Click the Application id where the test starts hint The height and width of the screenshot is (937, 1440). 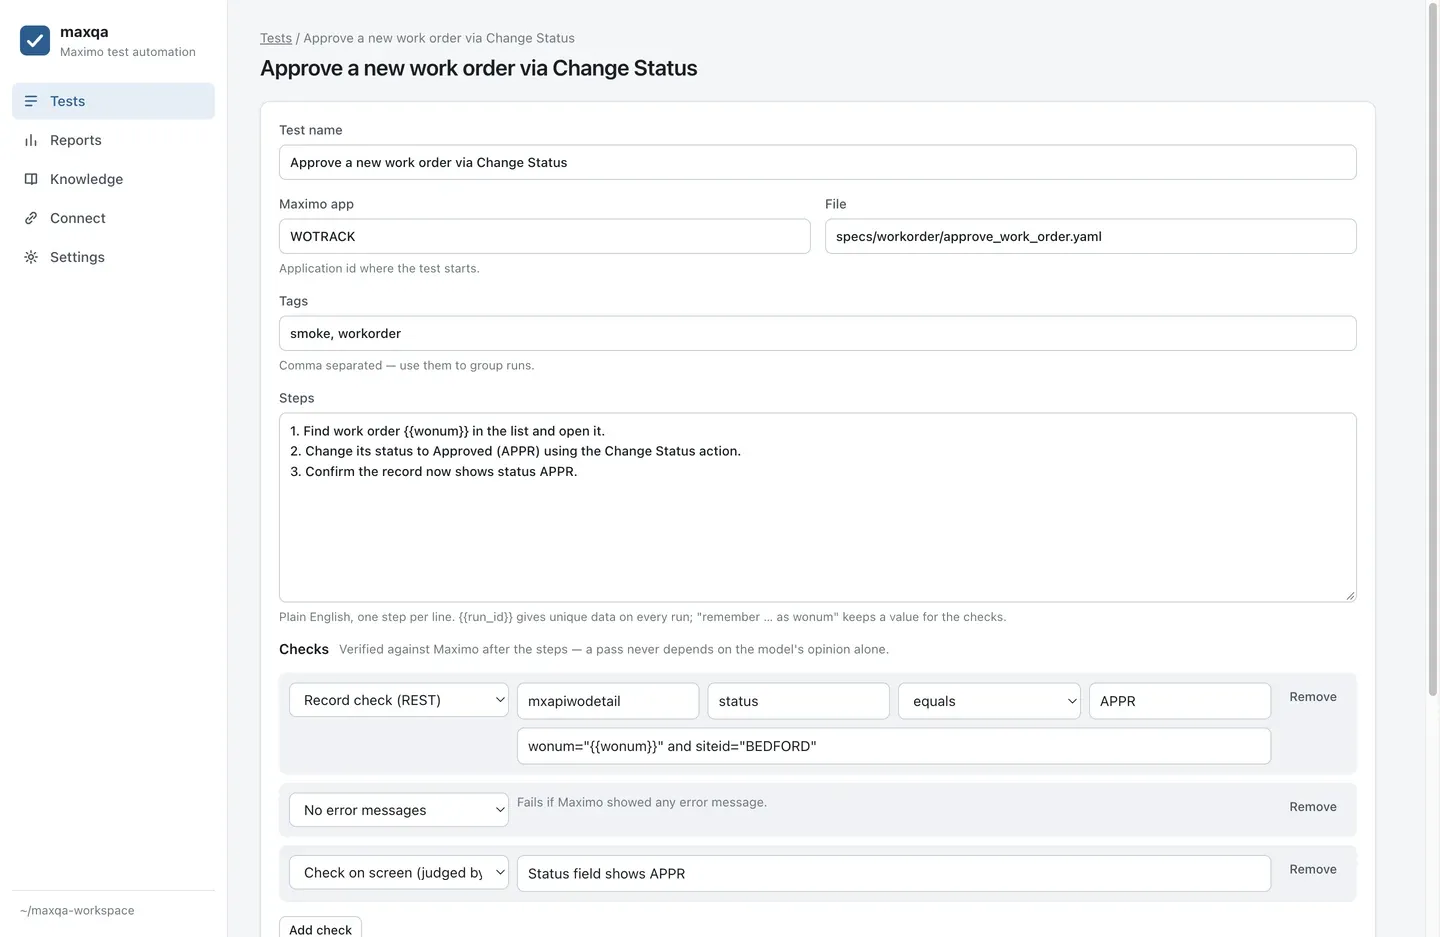pos(379,268)
